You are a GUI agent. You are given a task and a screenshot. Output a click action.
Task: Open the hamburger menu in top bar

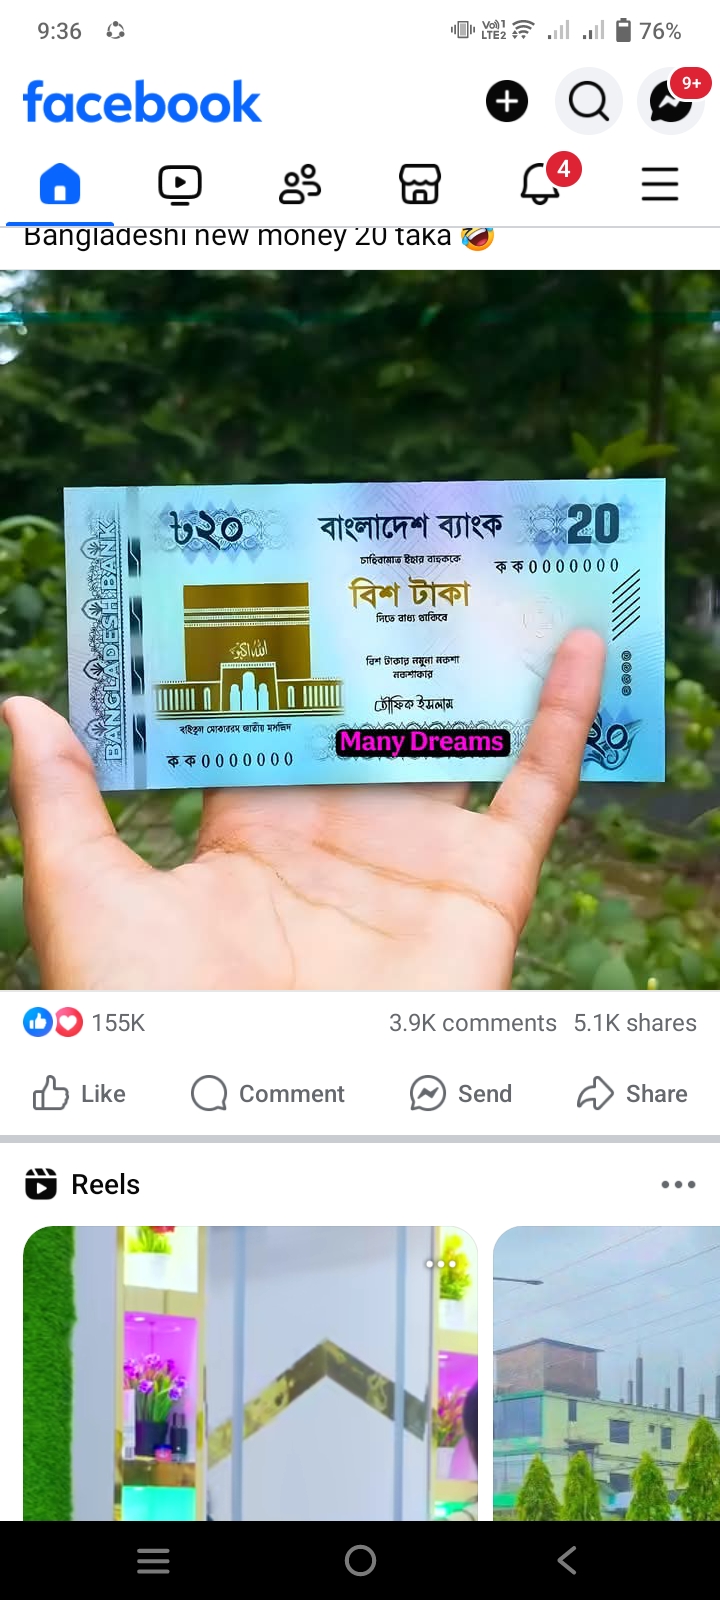coord(660,184)
